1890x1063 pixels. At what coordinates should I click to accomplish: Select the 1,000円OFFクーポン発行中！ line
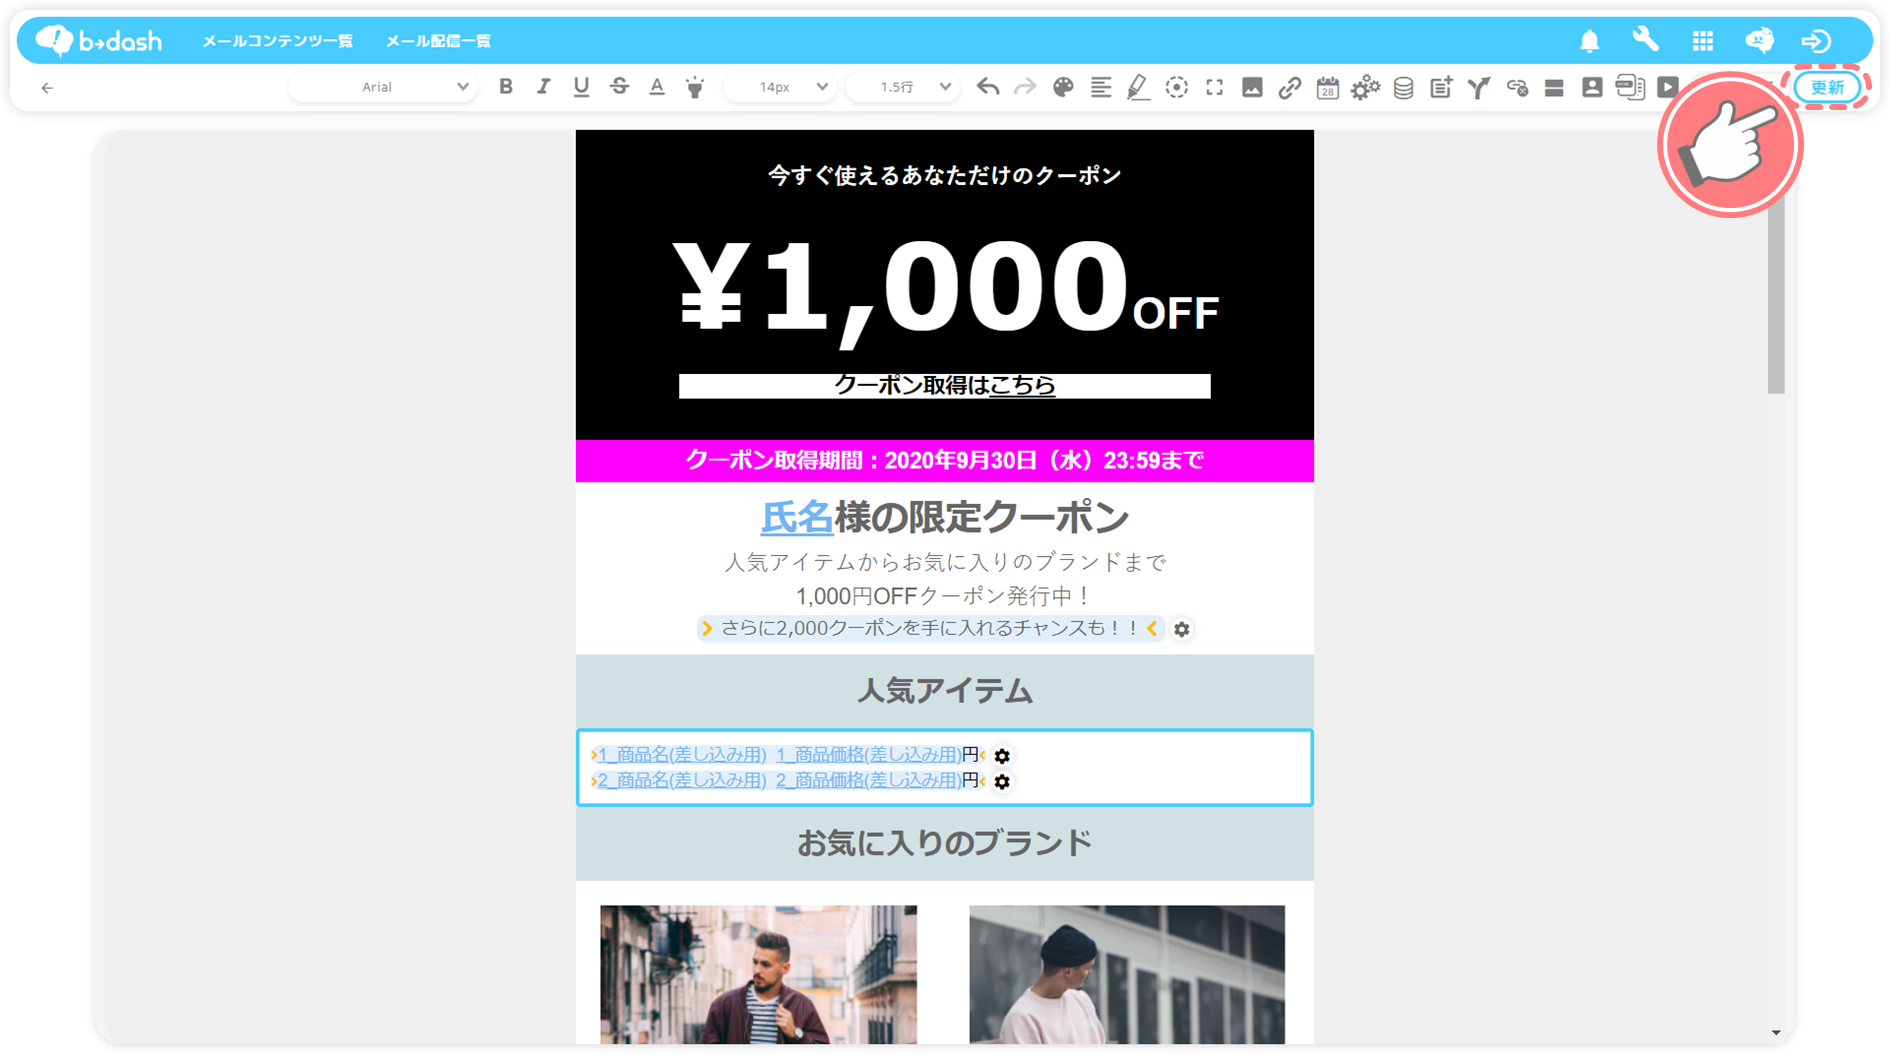[944, 596]
